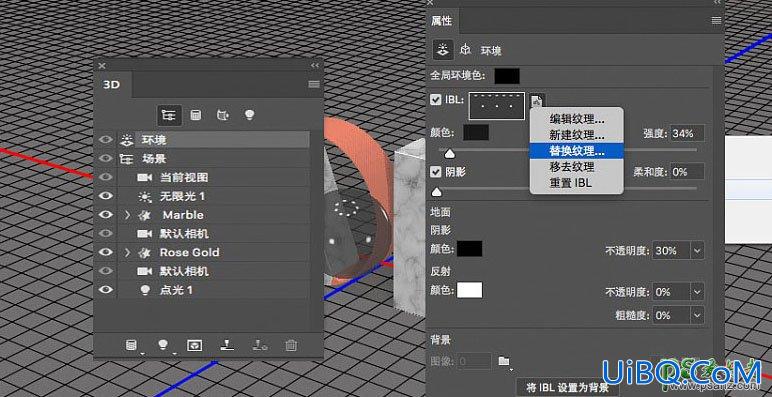Click background image folder icon
Screen dimensions: 772x397
click(504, 362)
